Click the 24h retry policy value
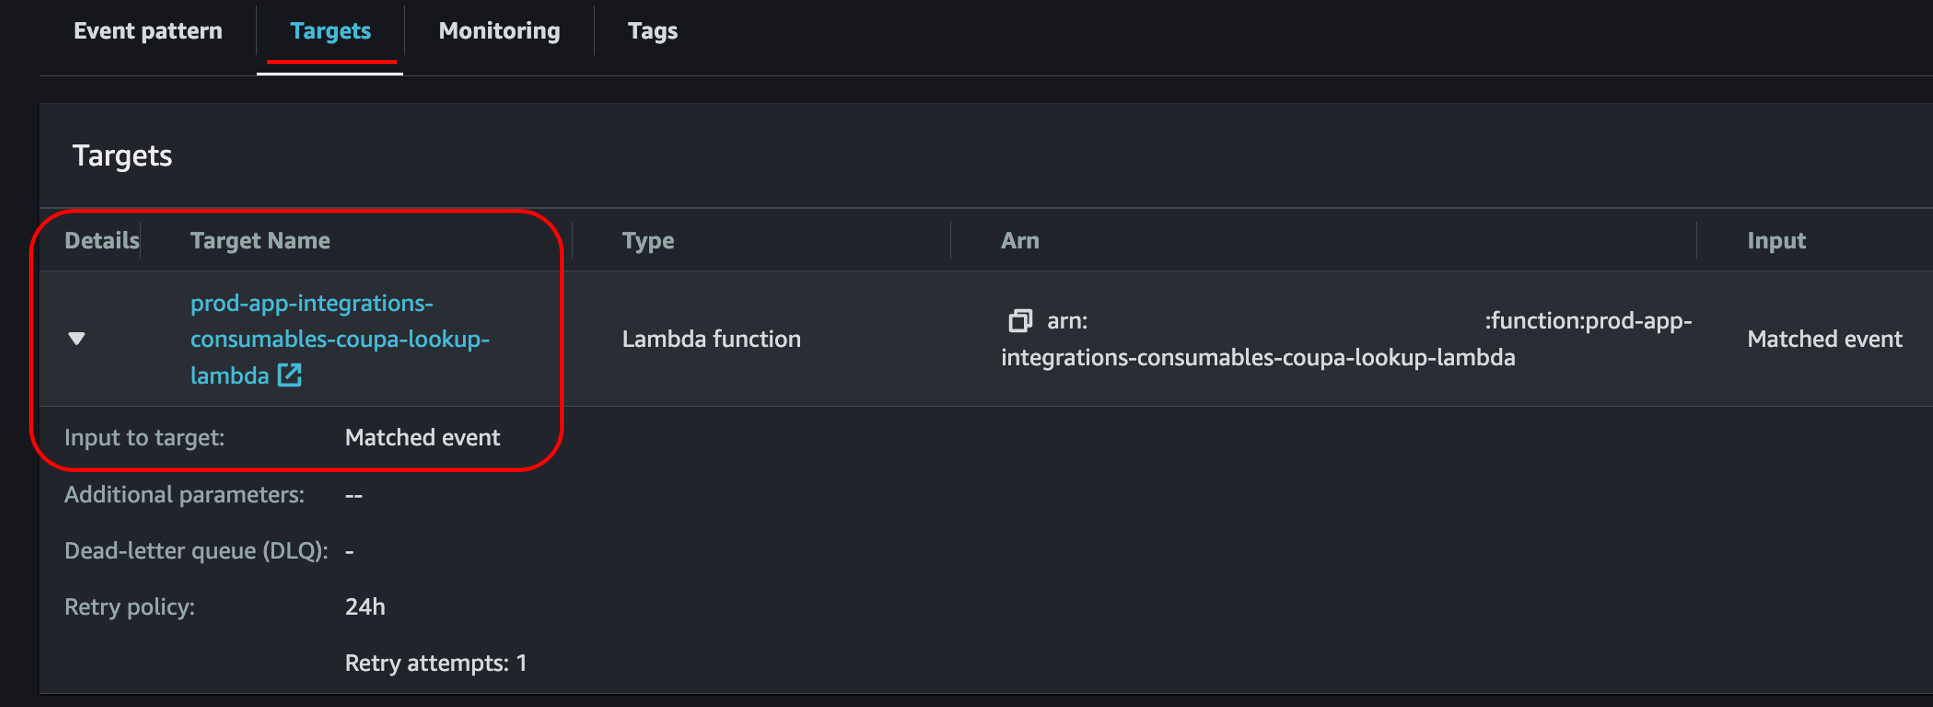The image size is (1933, 707). tap(365, 607)
